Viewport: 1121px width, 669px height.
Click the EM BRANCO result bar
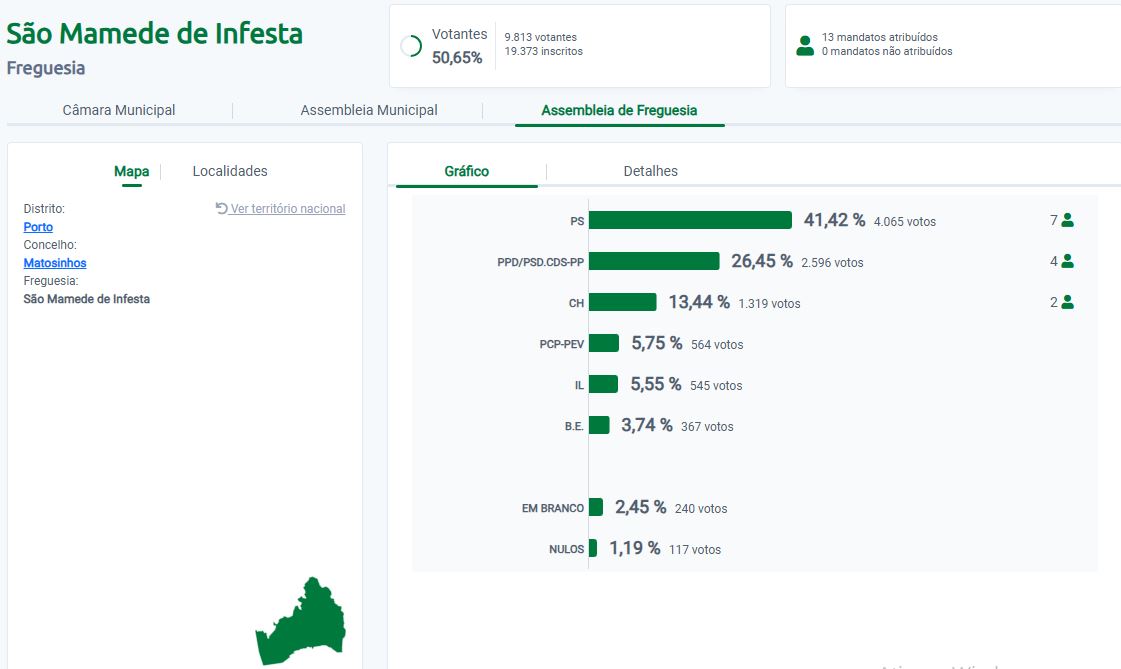coord(596,507)
